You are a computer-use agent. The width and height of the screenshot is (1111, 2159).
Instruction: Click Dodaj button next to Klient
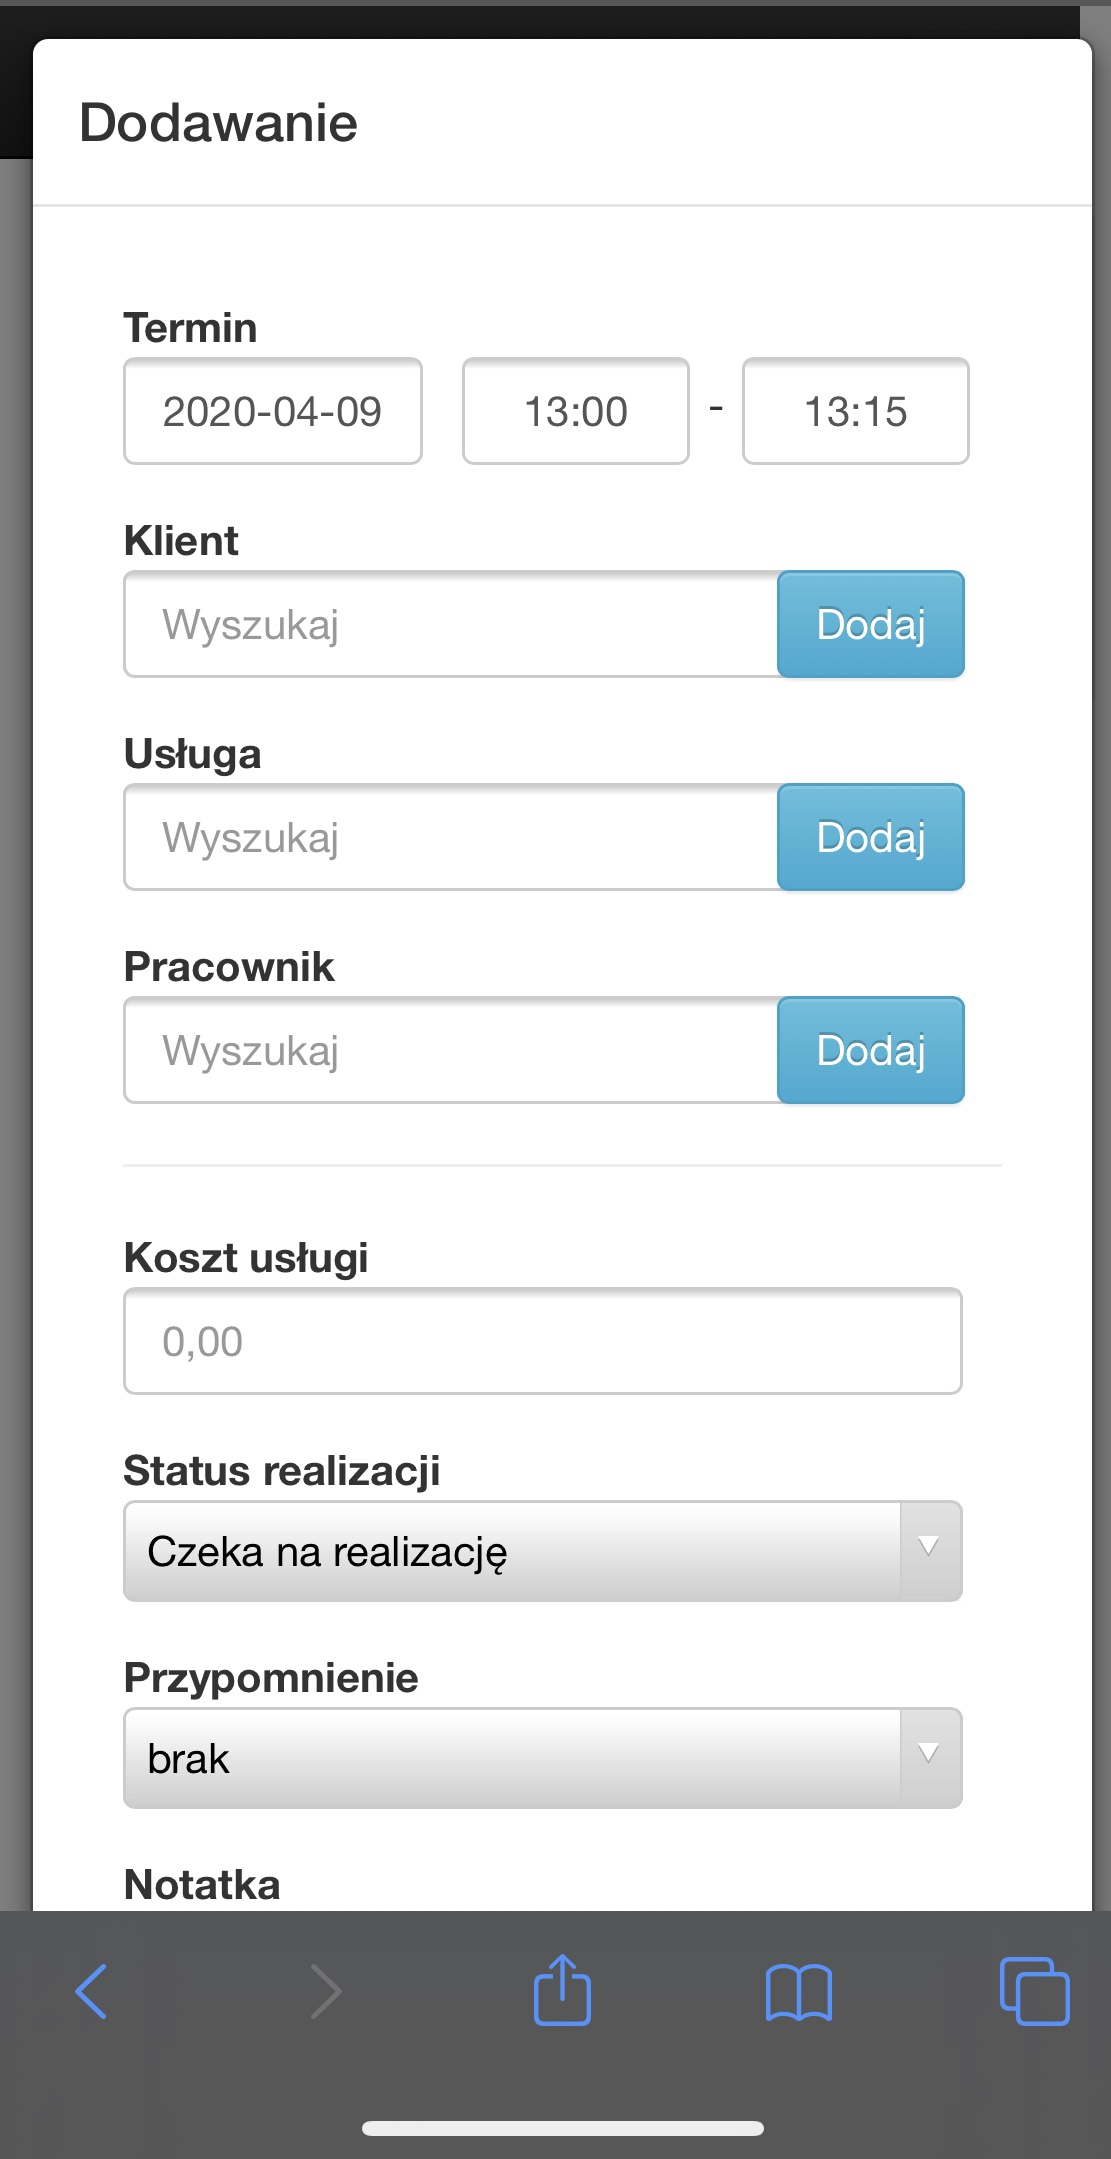870,625
